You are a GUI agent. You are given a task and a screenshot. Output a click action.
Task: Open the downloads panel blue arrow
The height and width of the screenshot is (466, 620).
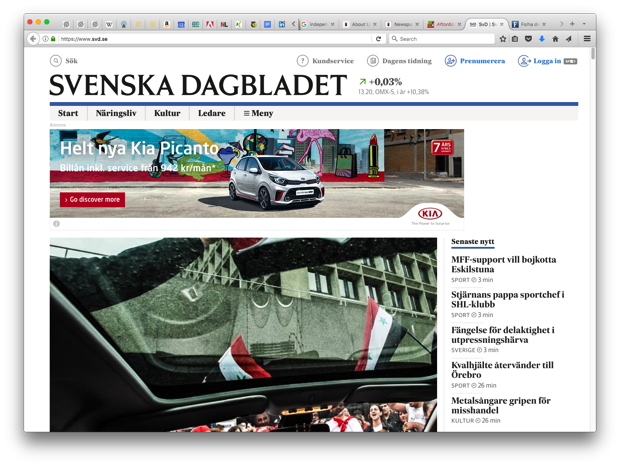[542, 39]
